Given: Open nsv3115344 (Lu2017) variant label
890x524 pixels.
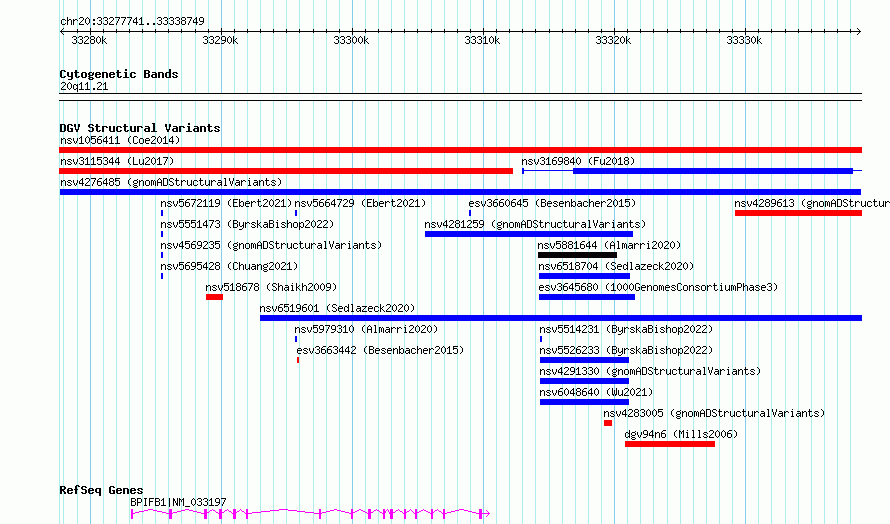Looking at the screenshot, I should click(x=117, y=161).
